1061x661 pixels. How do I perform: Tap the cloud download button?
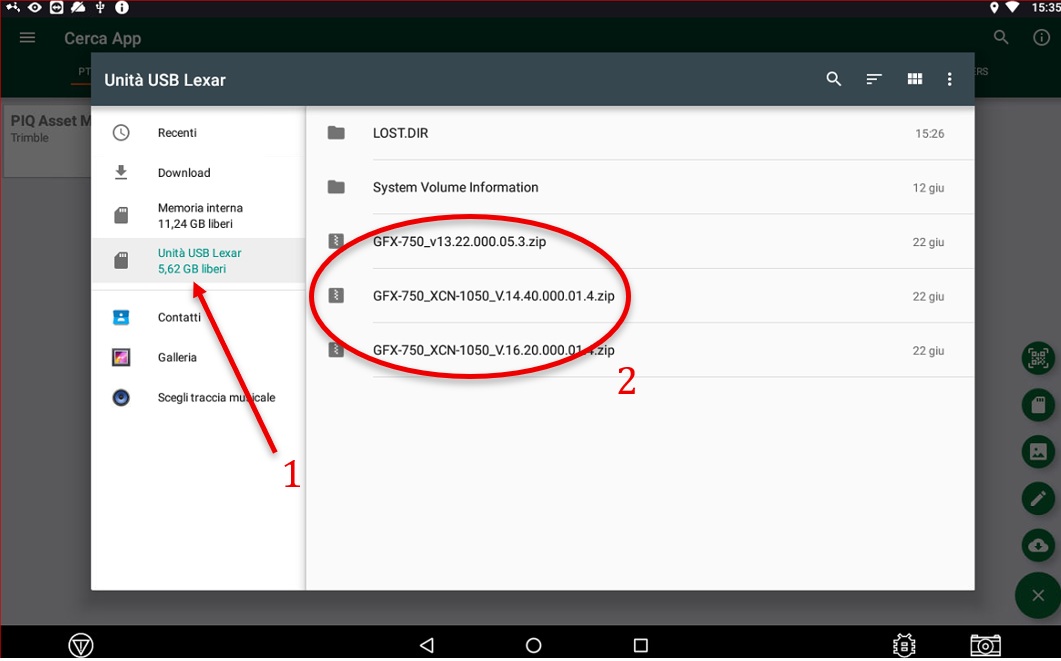[x=1038, y=545]
